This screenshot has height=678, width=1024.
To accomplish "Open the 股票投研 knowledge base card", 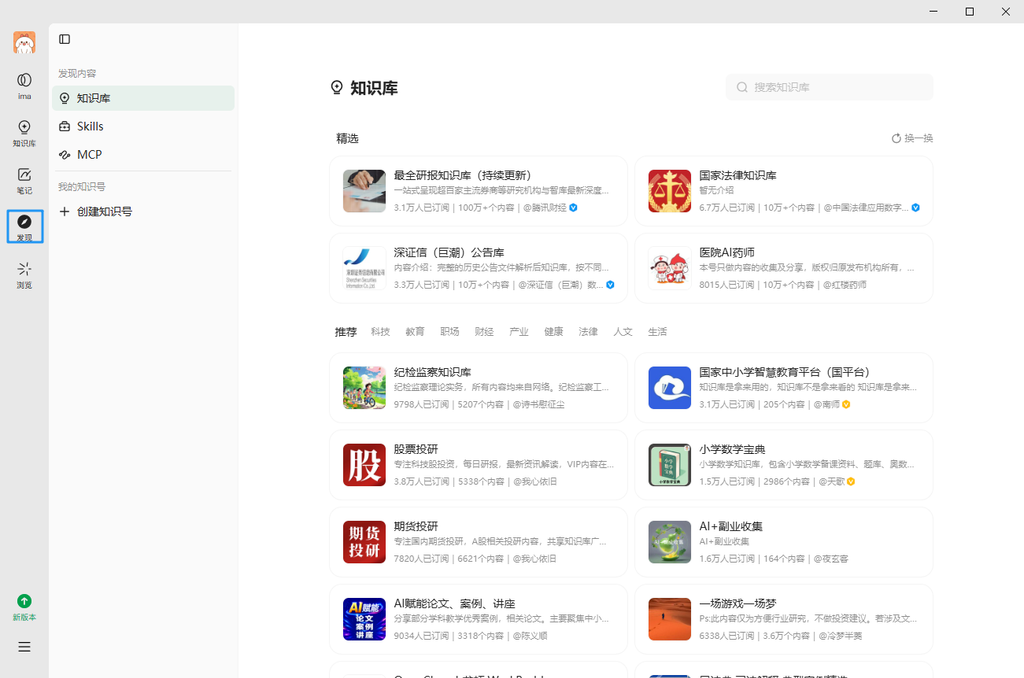I will (x=478, y=465).
